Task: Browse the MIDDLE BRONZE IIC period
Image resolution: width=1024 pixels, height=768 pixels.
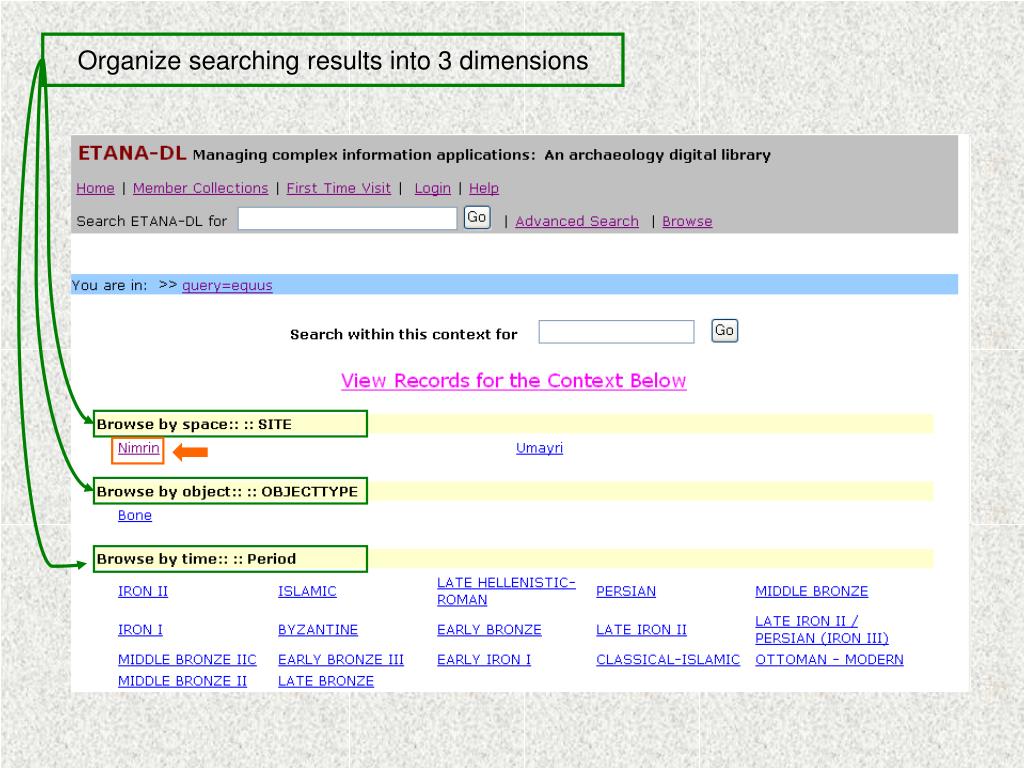Action: [x=187, y=660]
